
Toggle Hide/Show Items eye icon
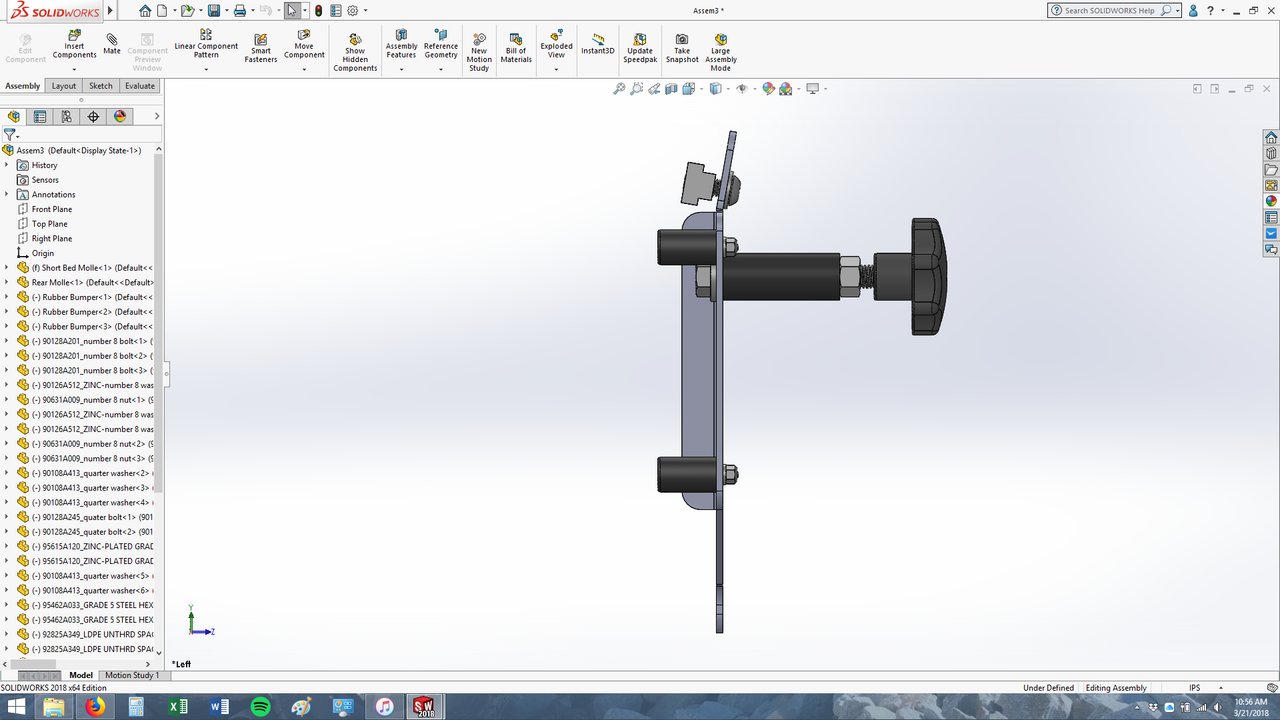[741, 89]
